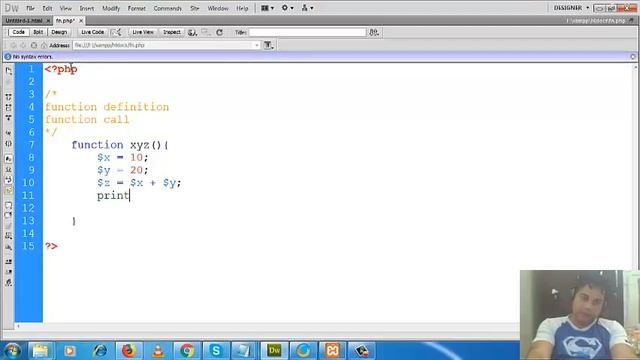The width and height of the screenshot is (640, 360).
Task: Click the 'No syntax errors.' status text
Action: (x=33, y=57)
